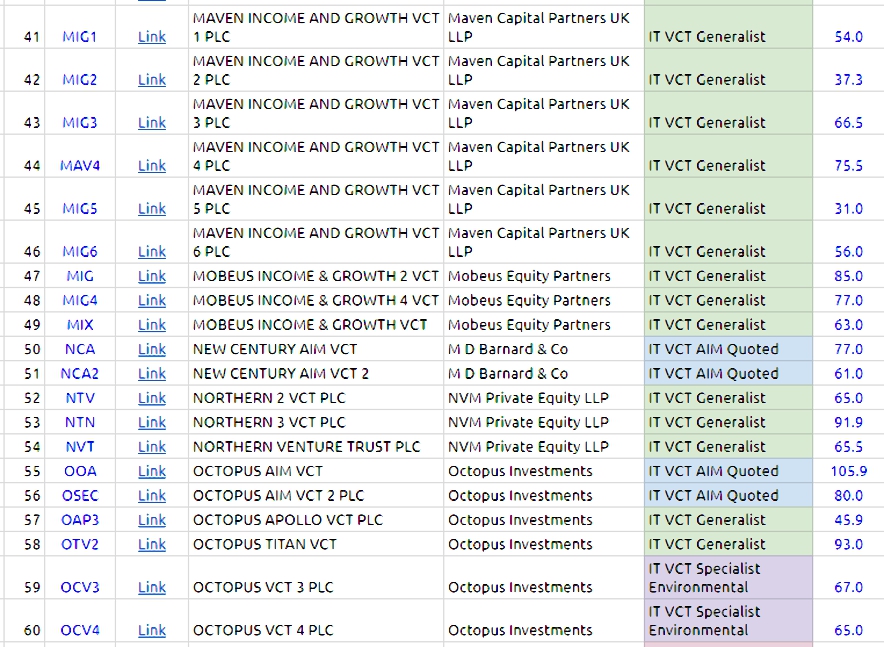Open the Link in row 47 MIG

pos(152,276)
